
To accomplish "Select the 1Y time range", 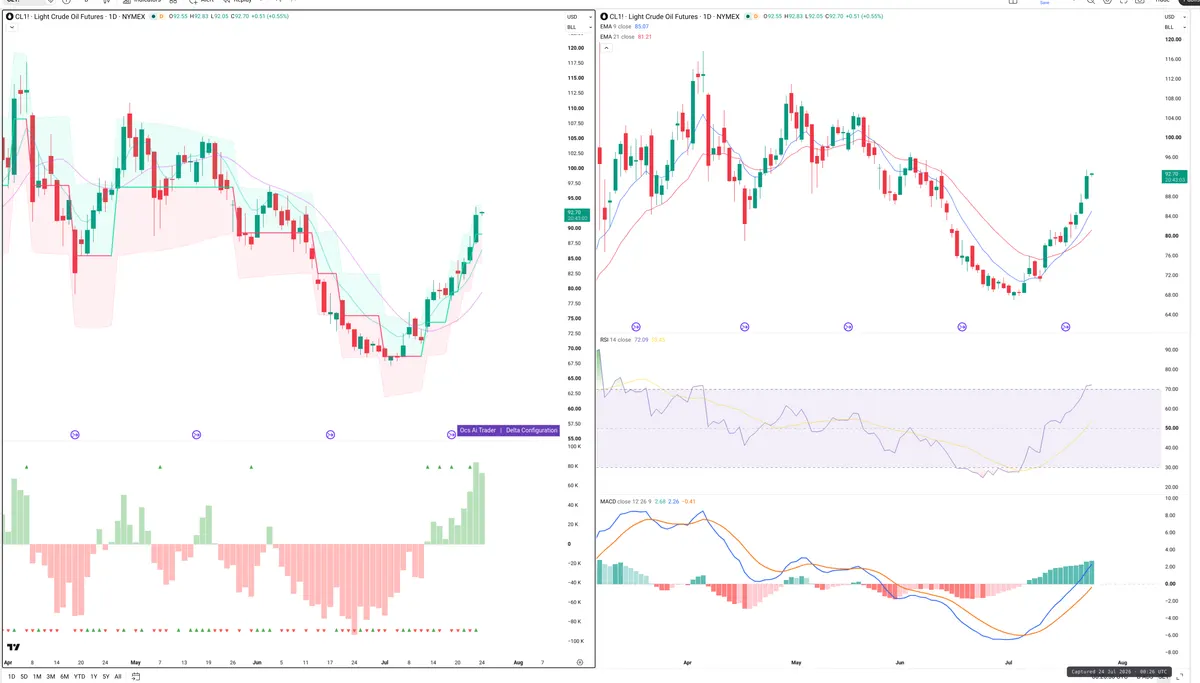I will click(94, 676).
